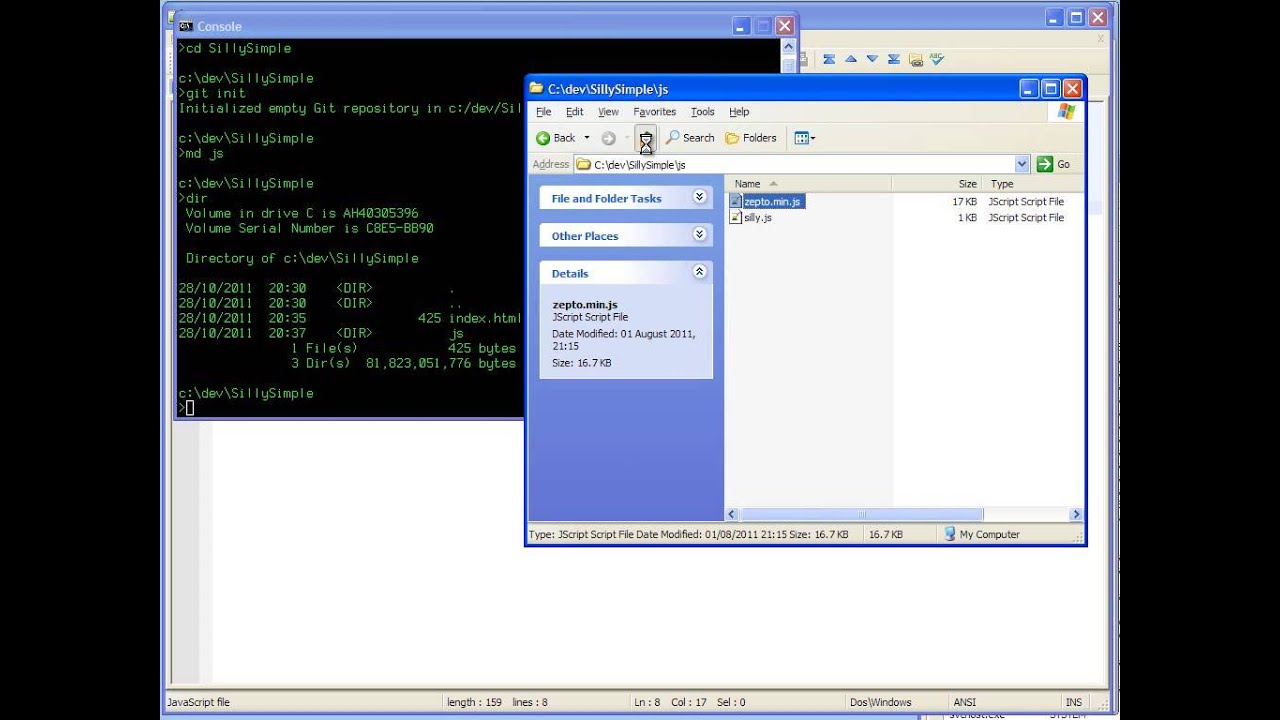Open the Back button history dropdown arrow

[x=587, y=138]
